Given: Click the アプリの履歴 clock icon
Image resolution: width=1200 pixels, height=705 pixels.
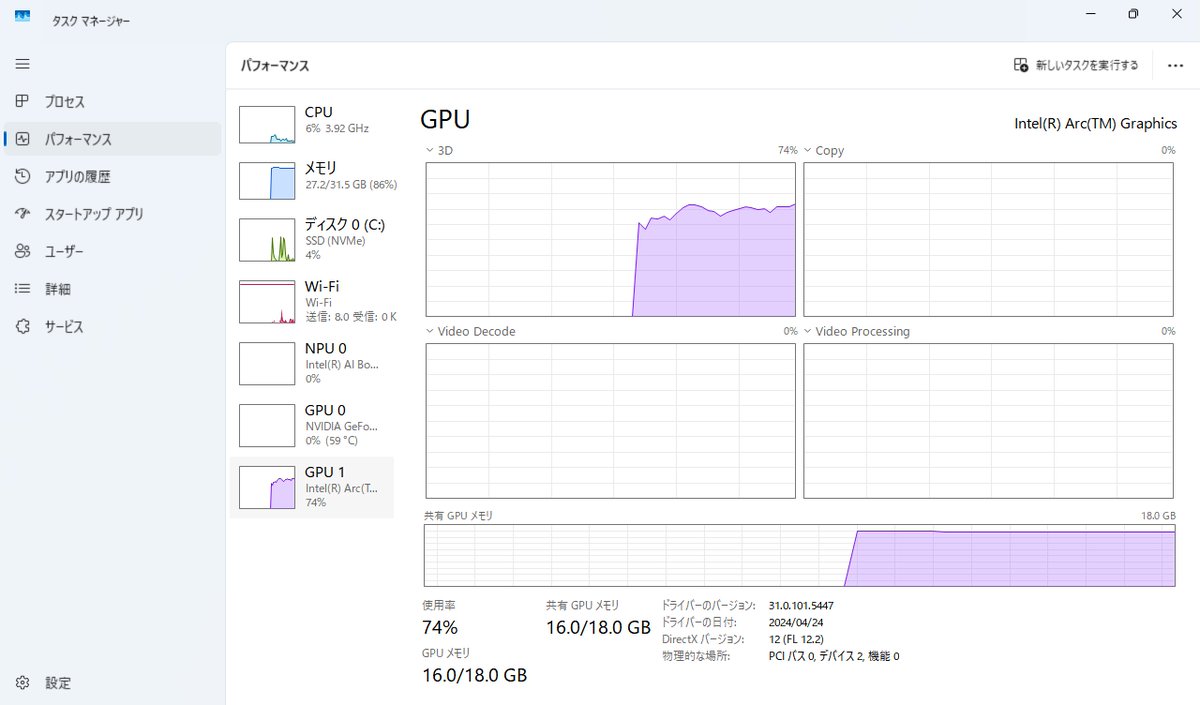Looking at the screenshot, I should pyautogui.click(x=22, y=177).
